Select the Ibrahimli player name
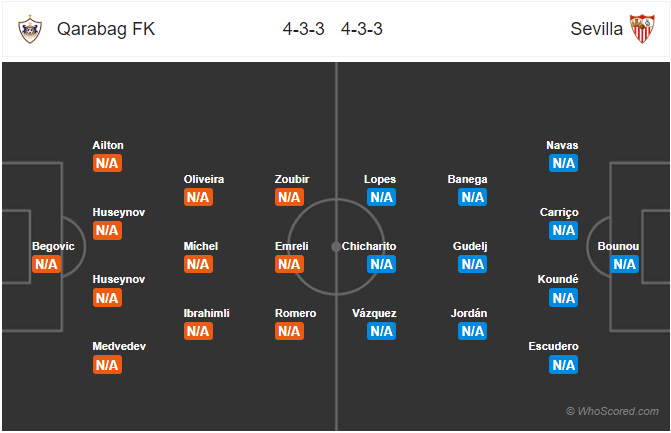The image size is (671, 433). pos(207,313)
